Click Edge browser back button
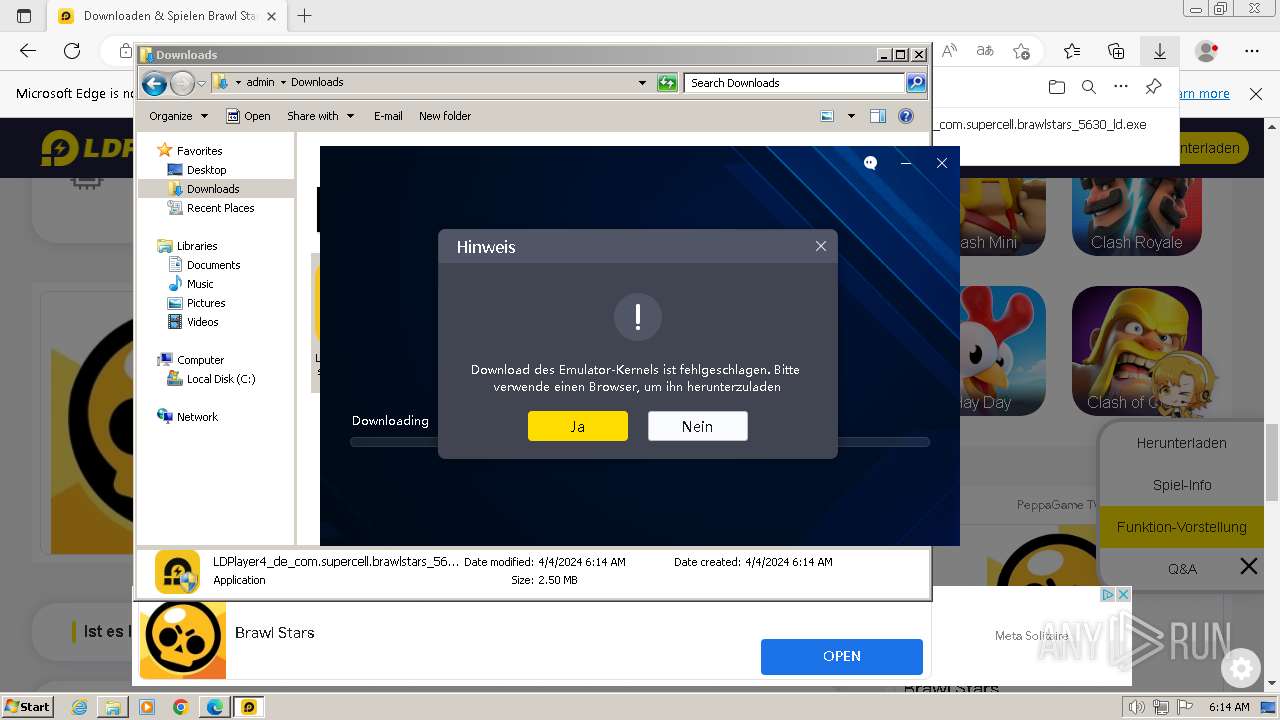The width and height of the screenshot is (1280, 720). 28,51
